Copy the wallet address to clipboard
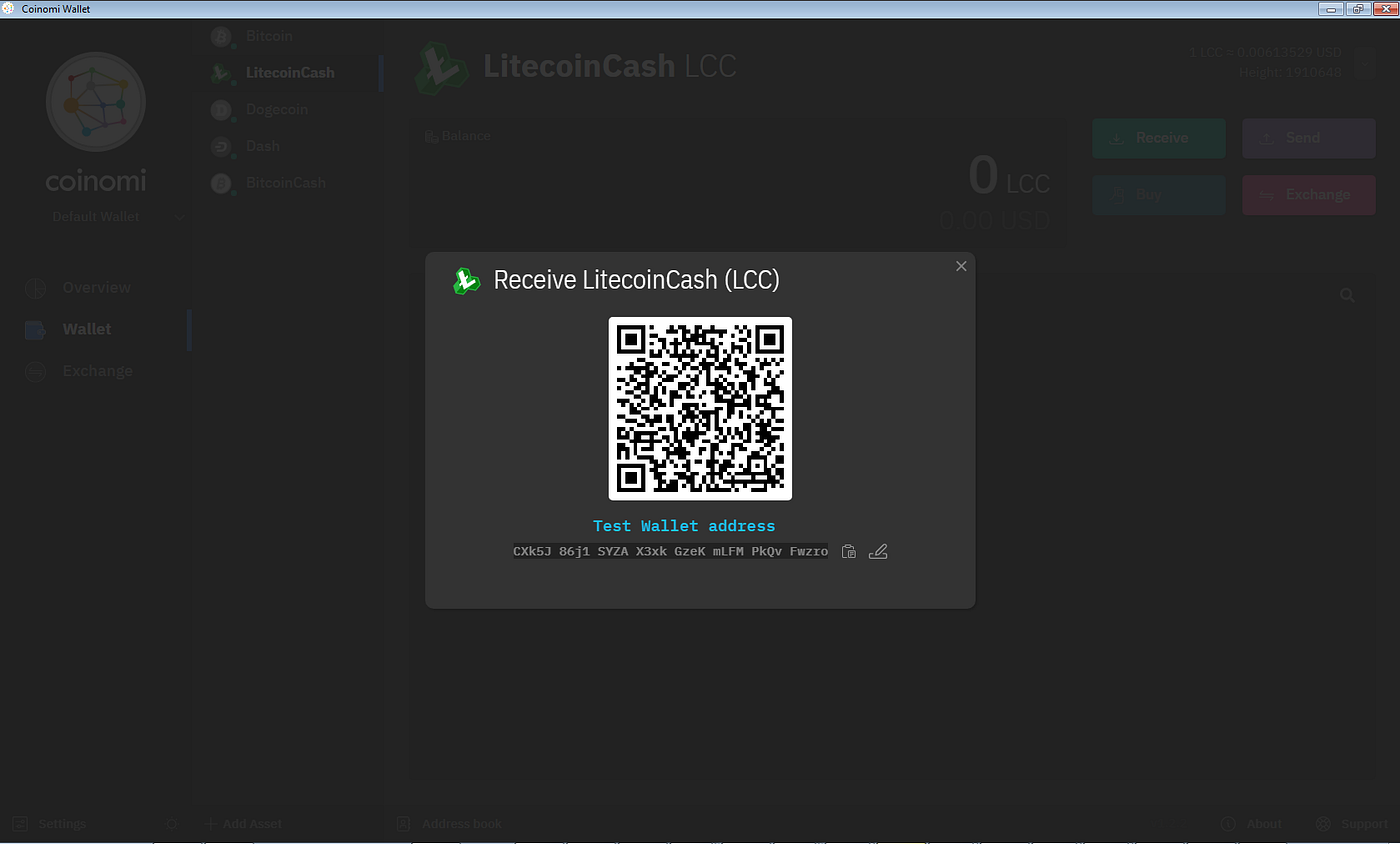The height and width of the screenshot is (844, 1400). [x=848, y=551]
